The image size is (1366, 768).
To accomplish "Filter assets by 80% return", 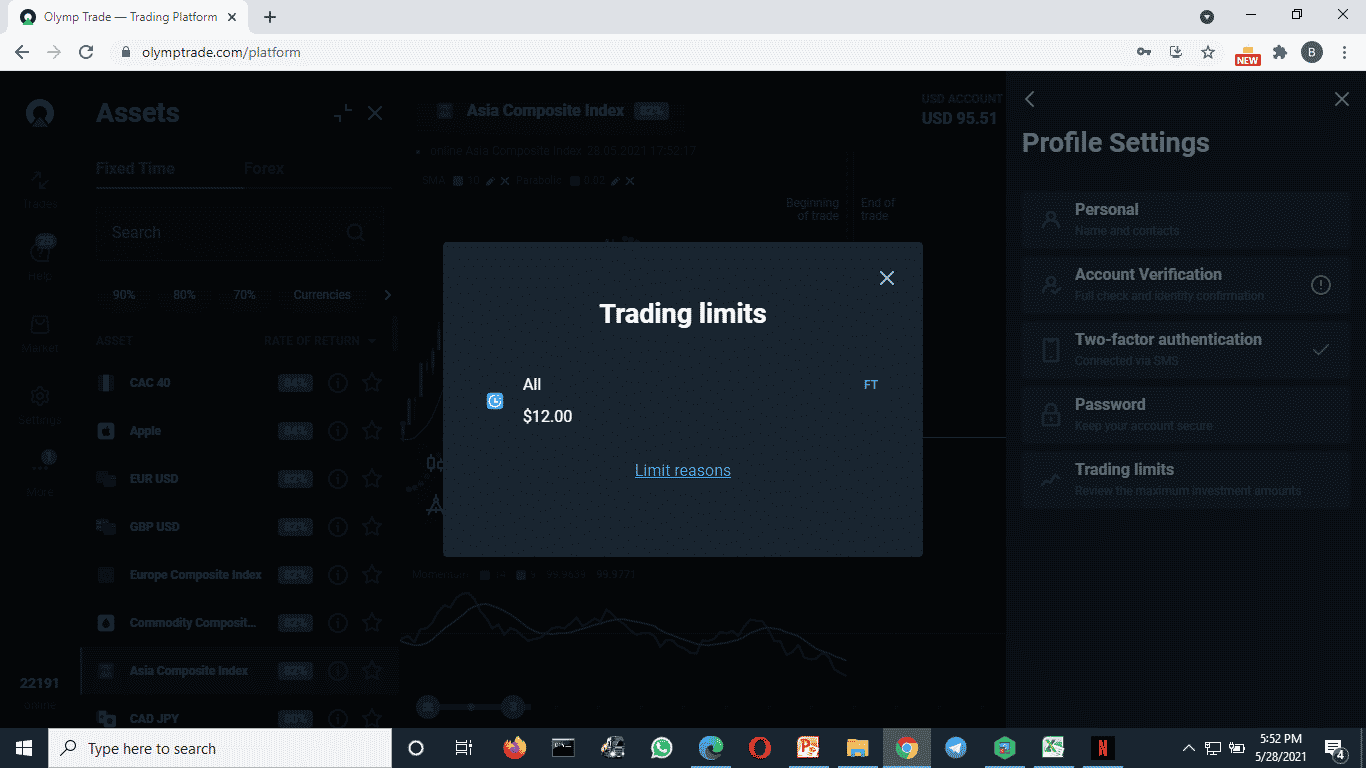I will pyautogui.click(x=184, y=295).
